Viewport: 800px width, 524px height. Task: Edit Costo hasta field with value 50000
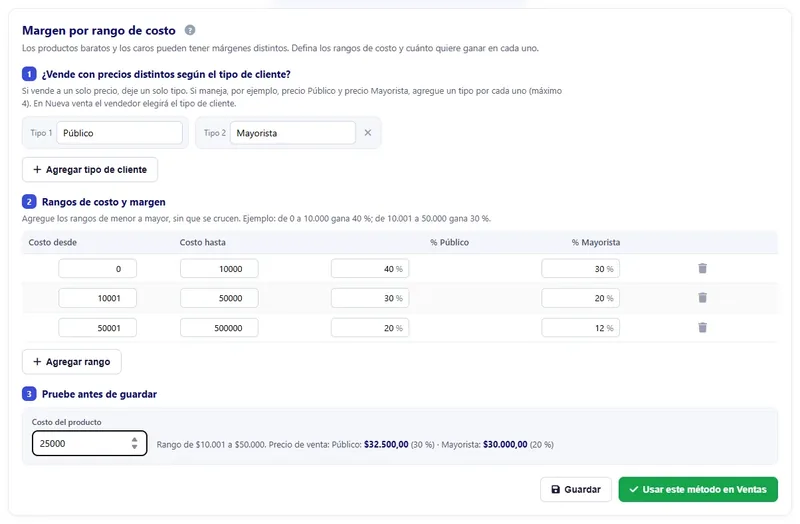point(219,298)
